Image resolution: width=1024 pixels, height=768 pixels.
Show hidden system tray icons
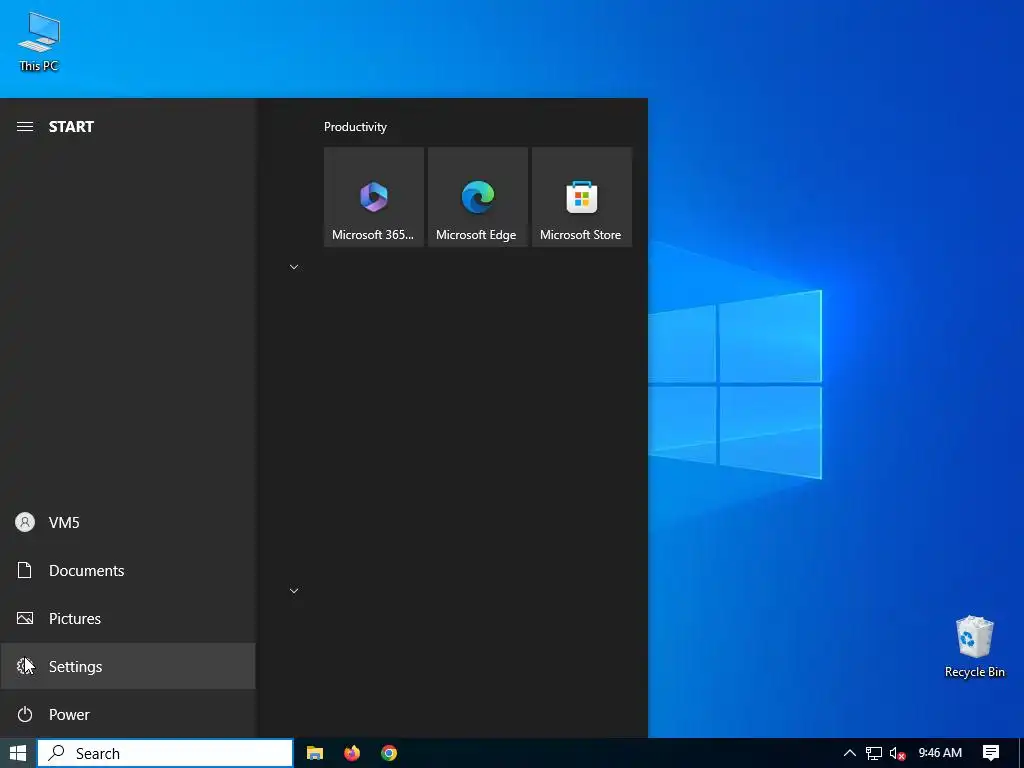(x=850, y=753)
